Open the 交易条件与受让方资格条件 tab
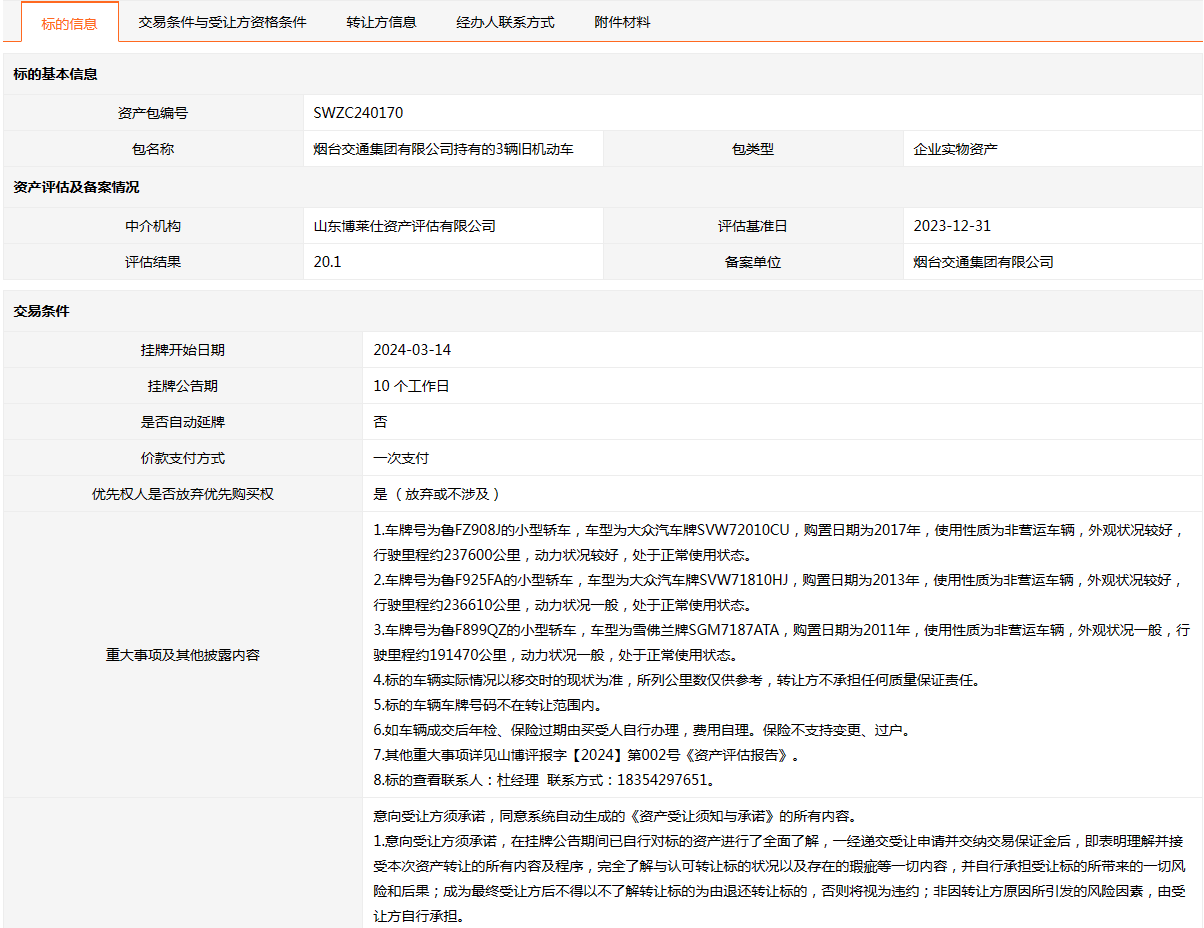The width and height of the screenshot is (1204, 928). point(222,22)
